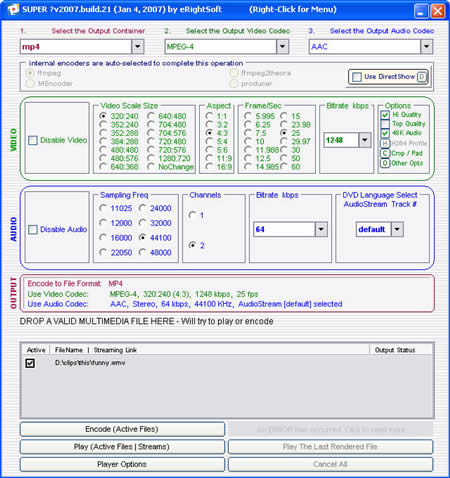Select 640:480 video scale size
The height and width of the screenshot is (478, 450).
click(x=151, y=116)
